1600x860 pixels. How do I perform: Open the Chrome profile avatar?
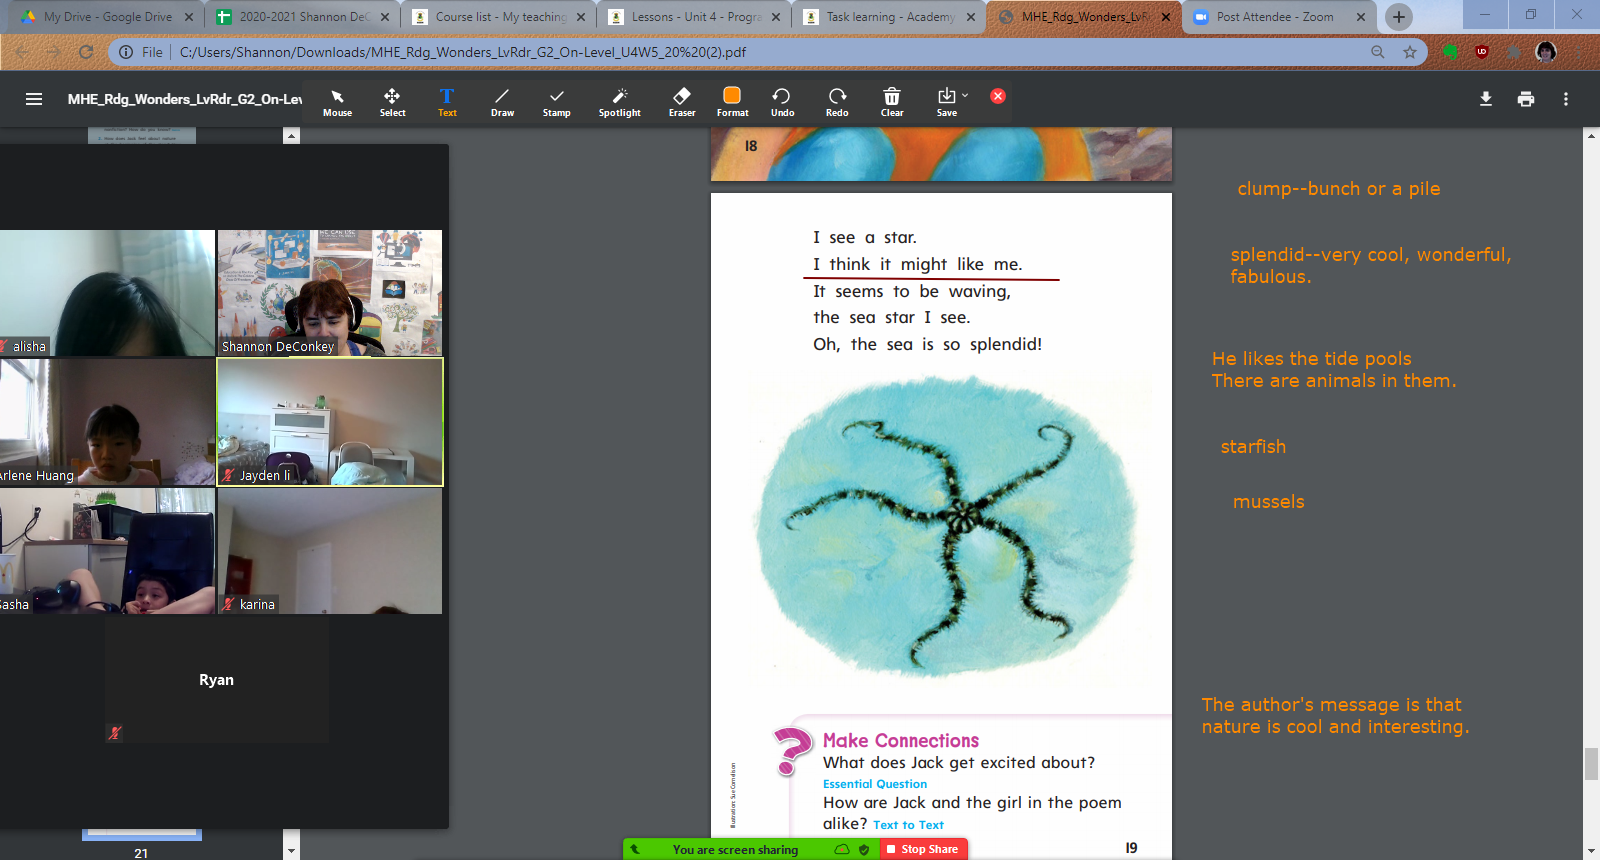tap(1546, 52)
